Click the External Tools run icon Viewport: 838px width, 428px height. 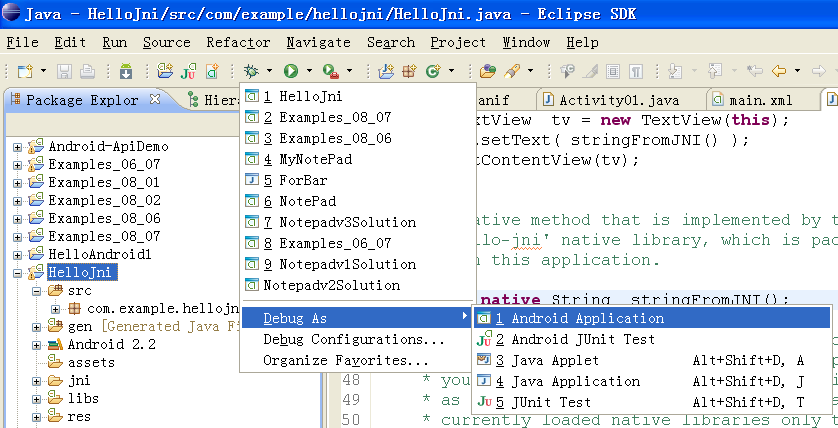tap(331, 71)
